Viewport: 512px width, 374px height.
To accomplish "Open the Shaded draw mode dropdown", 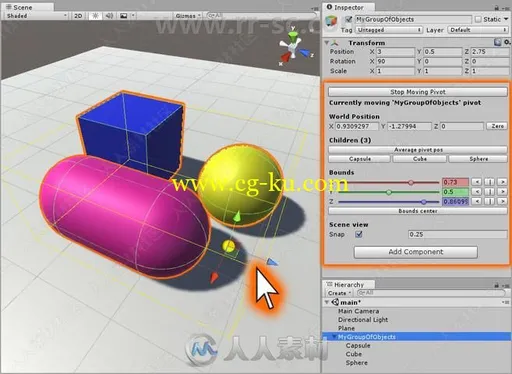I will point(36,16).
